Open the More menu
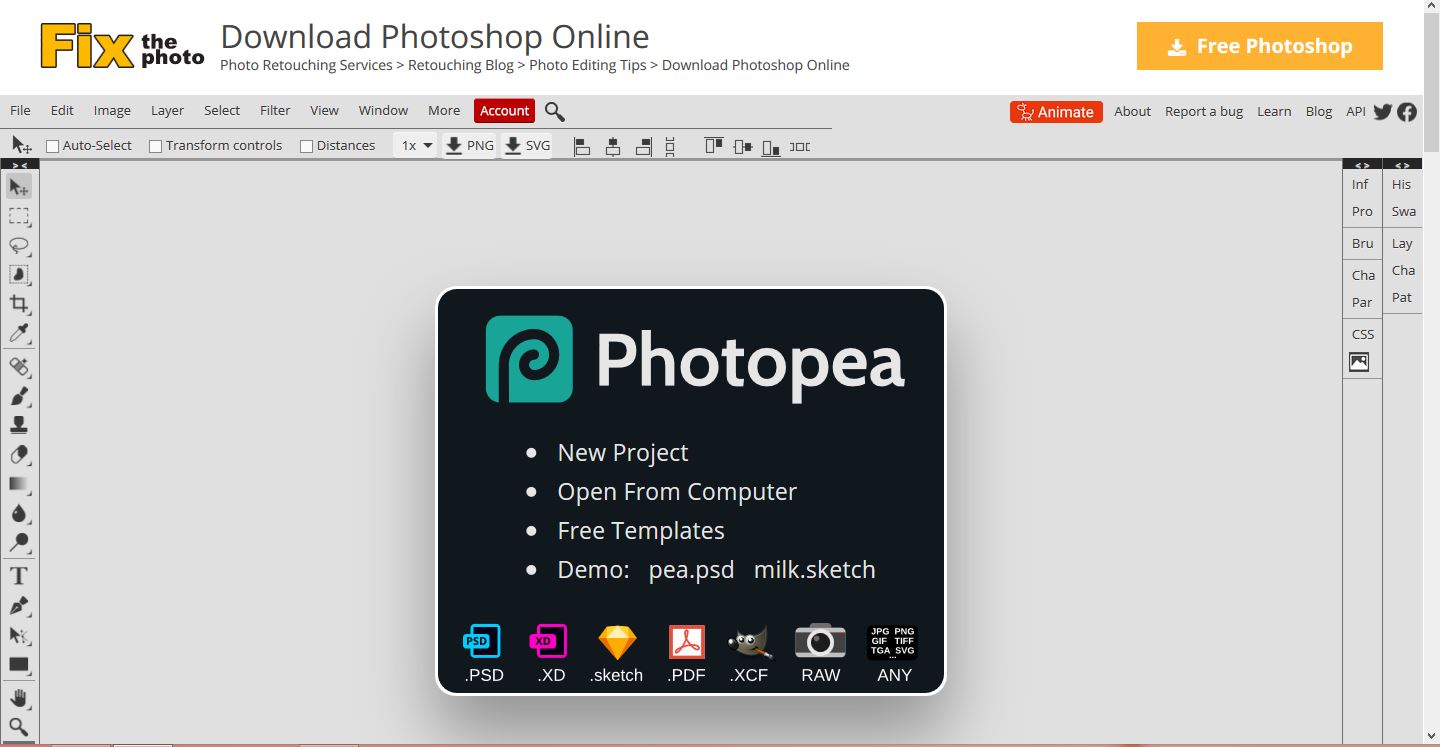This screenshot has height=747, width=1440. 444,111
